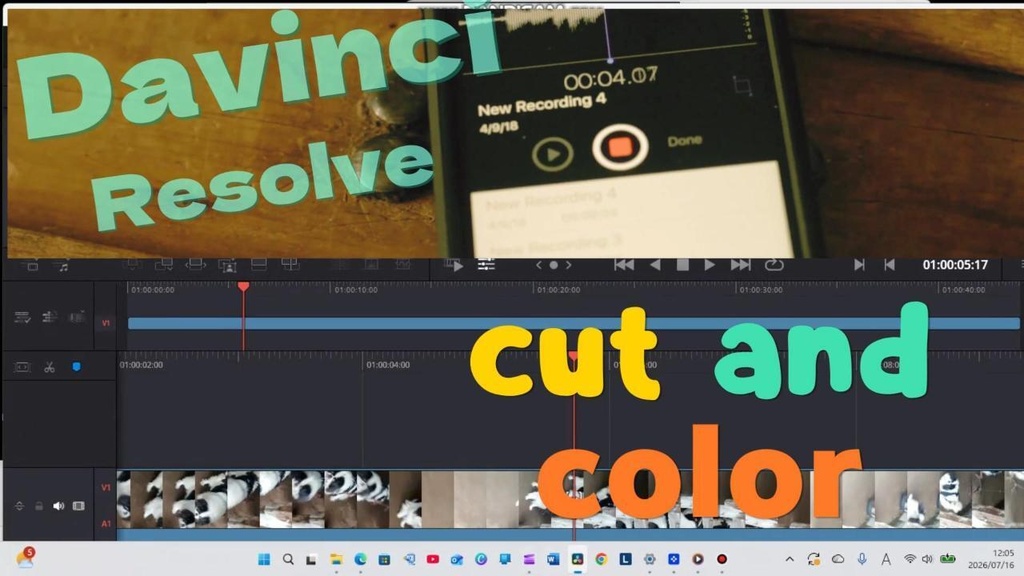Jump to the last frame with skip-forward button
The image size is (1024, 576).
pyautogui.click(x=740, y=264)
